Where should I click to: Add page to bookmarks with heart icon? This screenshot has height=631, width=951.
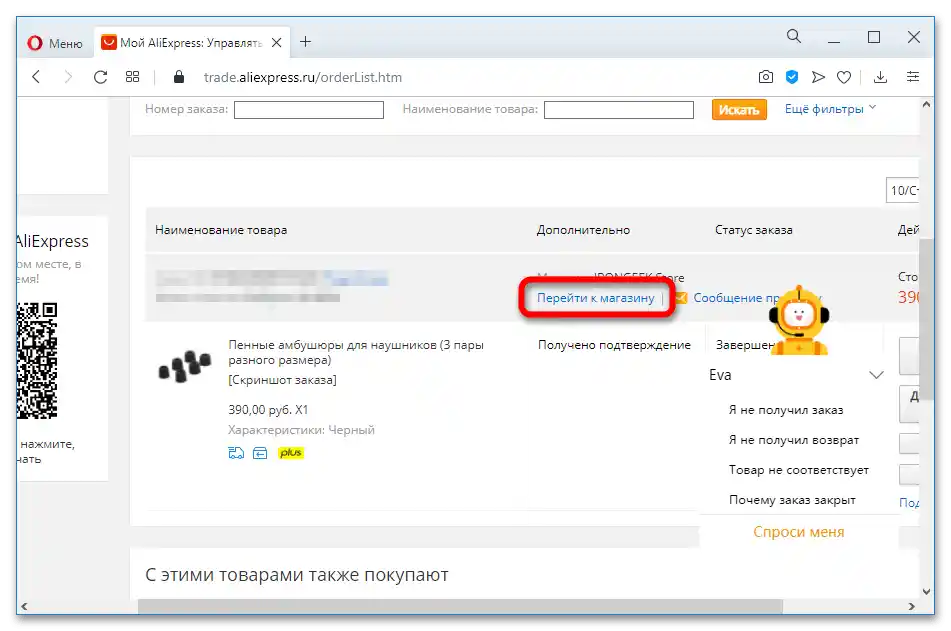pos(844,77)
